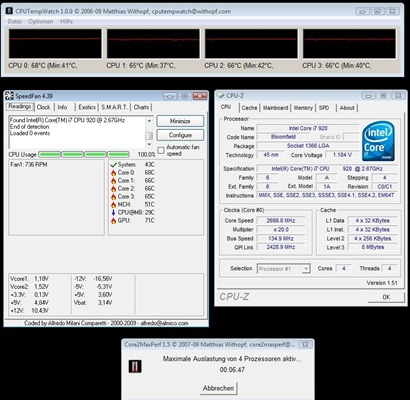
Task: Click the flame icon beside MCH
Action: click(x=113, y=205)
